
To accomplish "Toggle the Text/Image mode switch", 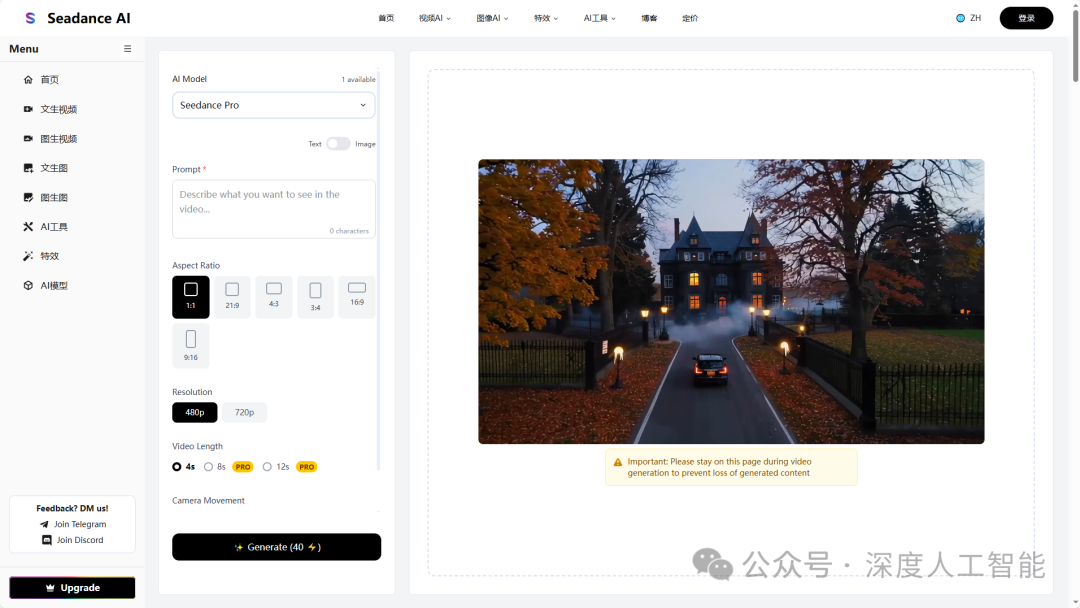I will click(x=338, y=144).
